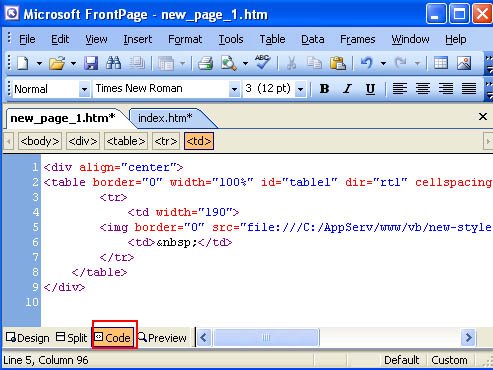This screenshot has height=370, width=493.
Task: Expand the Normal style dropdown
Action: point(84,89)
